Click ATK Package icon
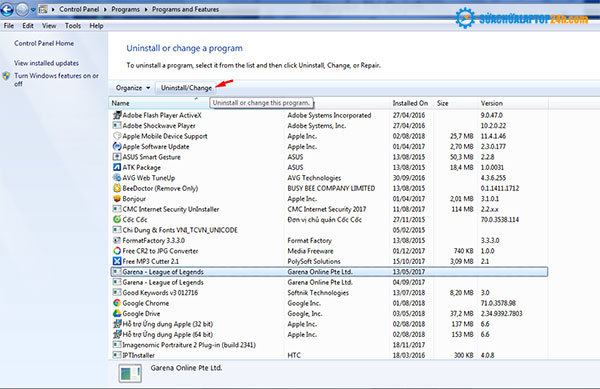Viewport: 600px width, 389px height. [117, 167]
